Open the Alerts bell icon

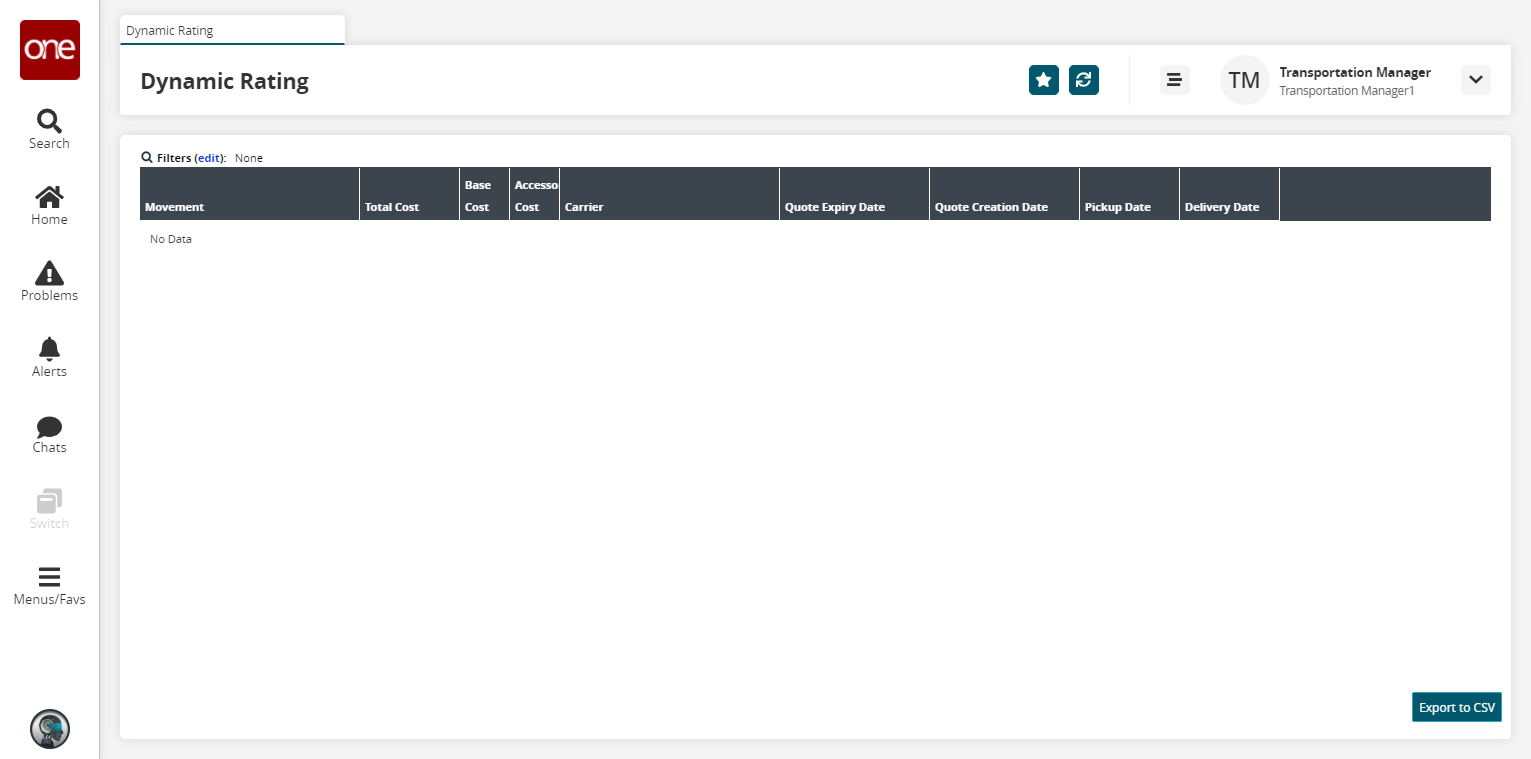coord(49,348)
